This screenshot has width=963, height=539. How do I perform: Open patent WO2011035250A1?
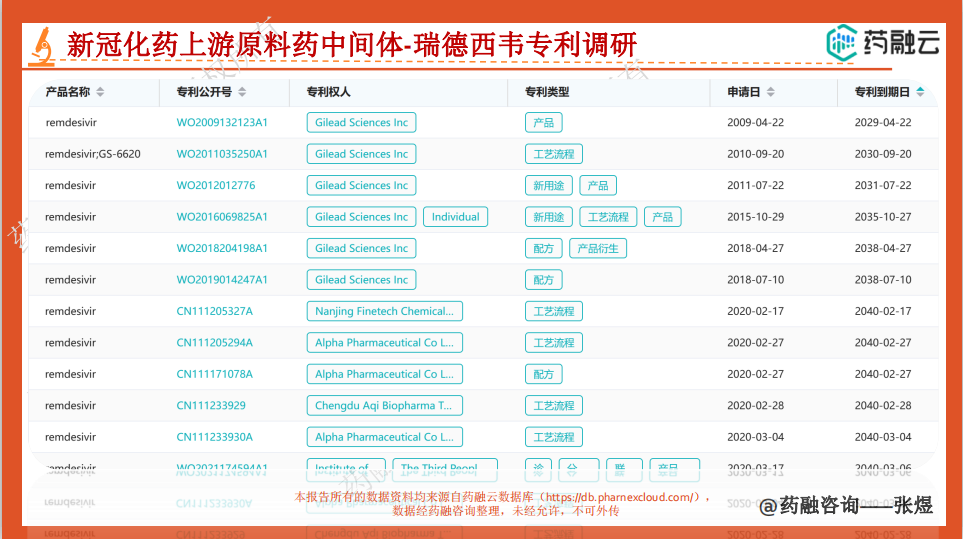click(222, 154)
